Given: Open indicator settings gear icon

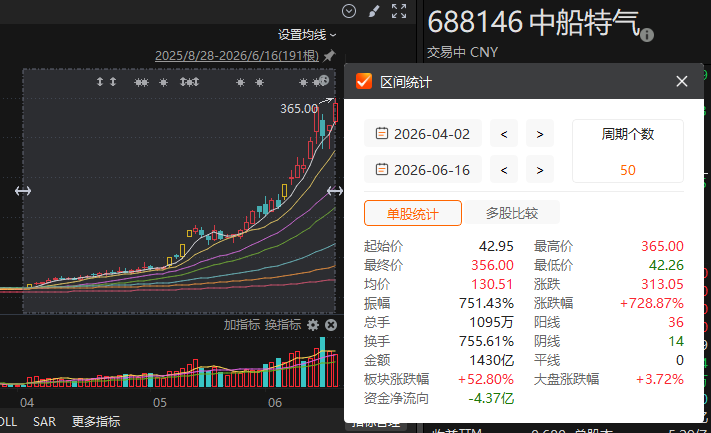Looking at the screenshot, I should (x=313, y=325).
